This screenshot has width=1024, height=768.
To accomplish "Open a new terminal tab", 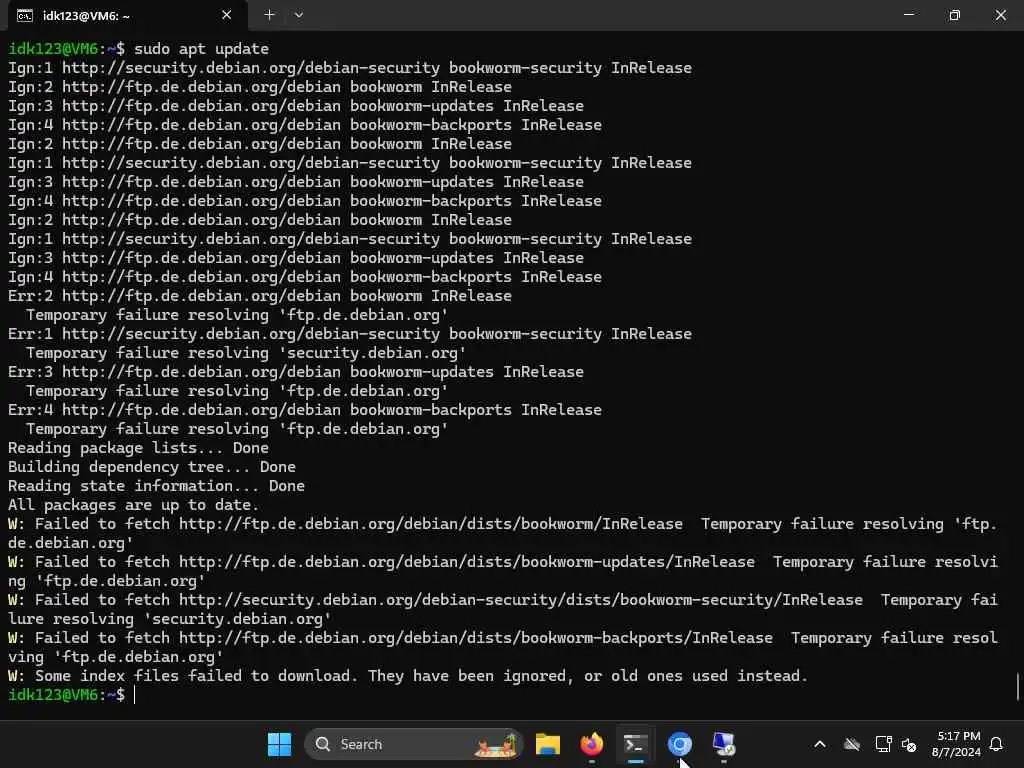I will [269, 14].
